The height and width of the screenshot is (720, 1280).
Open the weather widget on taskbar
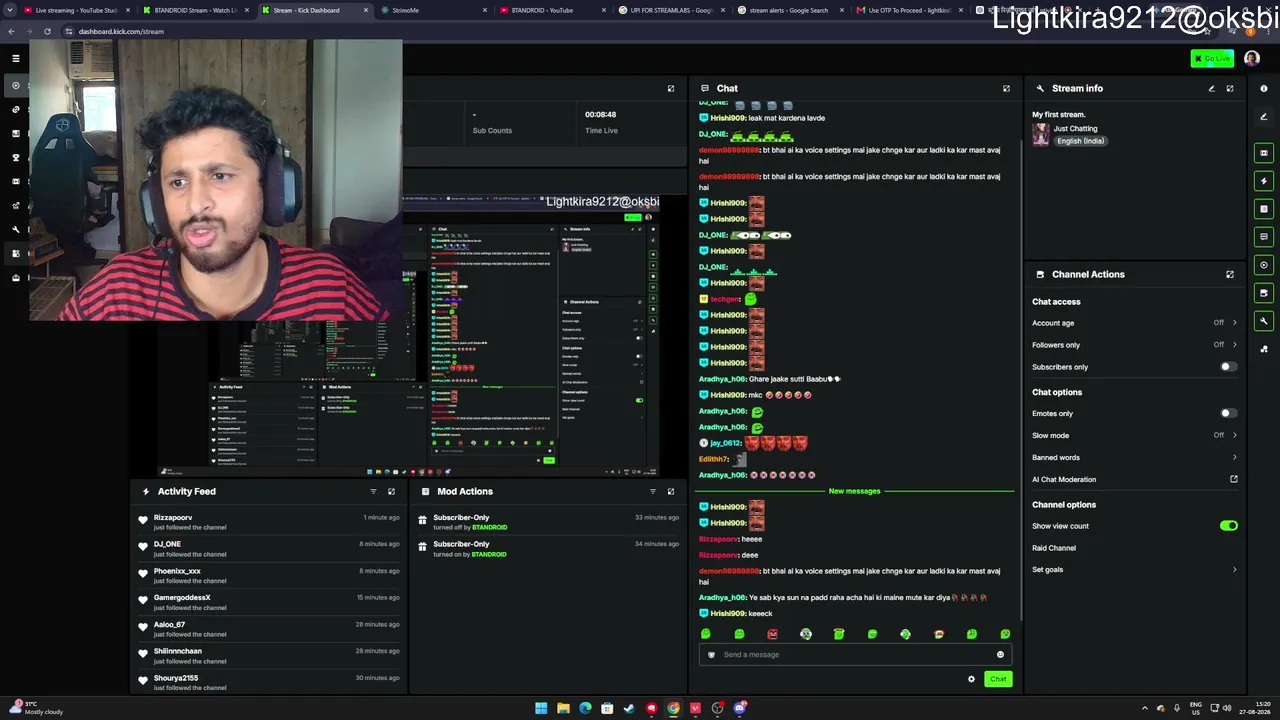(x=35, y=708)
